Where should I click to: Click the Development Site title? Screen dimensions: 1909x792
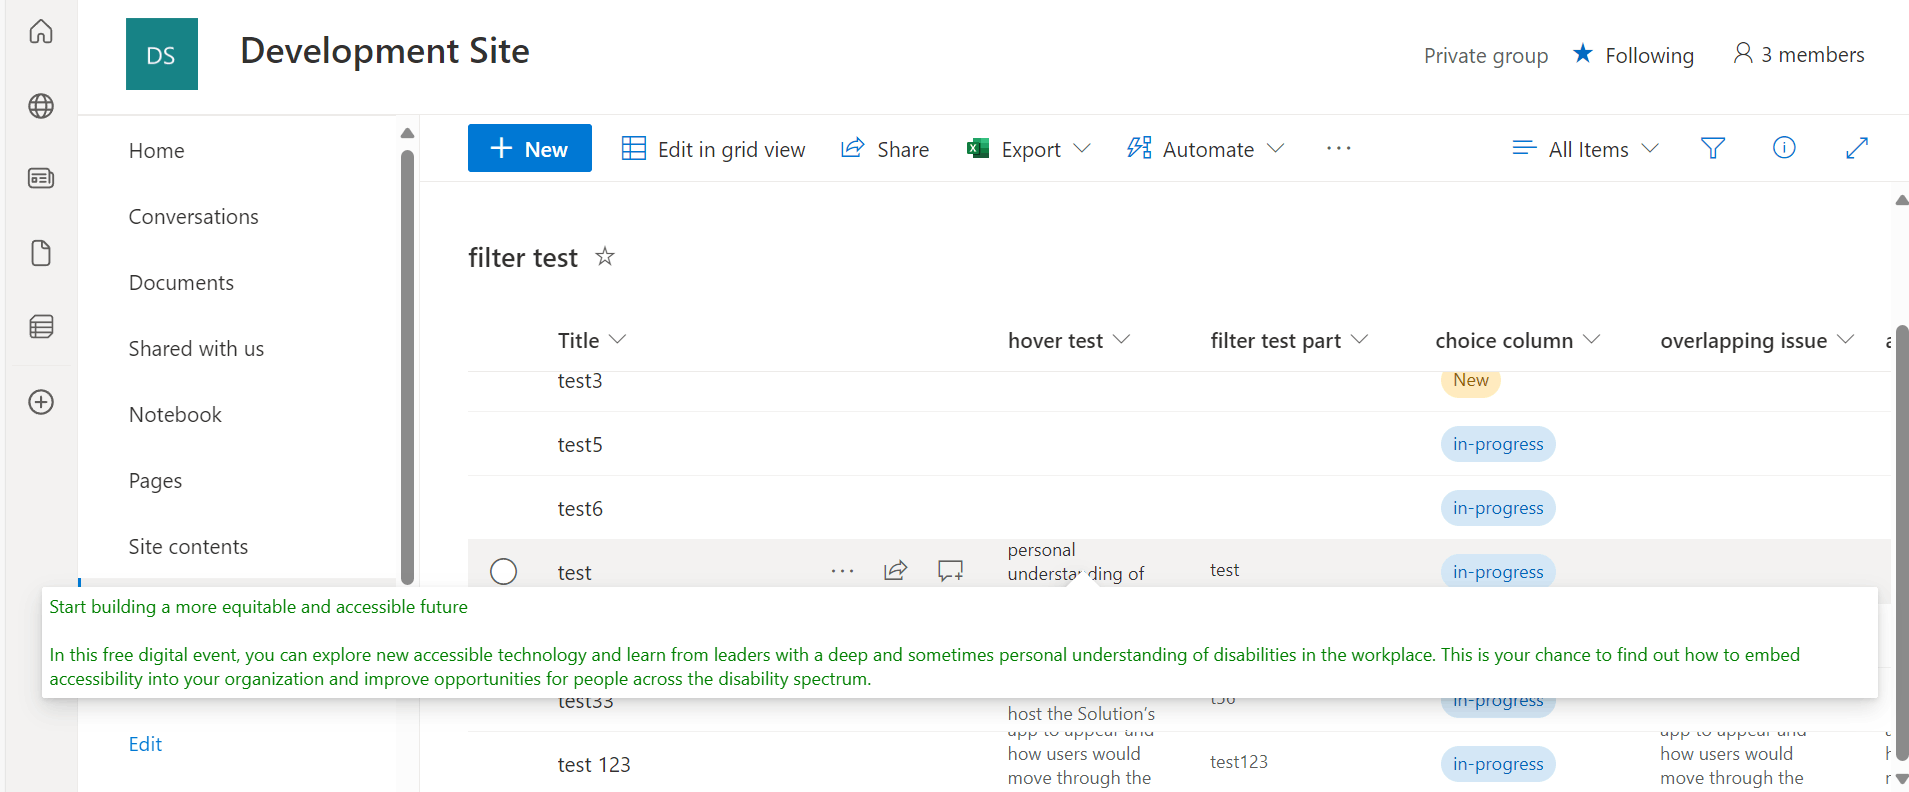[x=385, y=51]
